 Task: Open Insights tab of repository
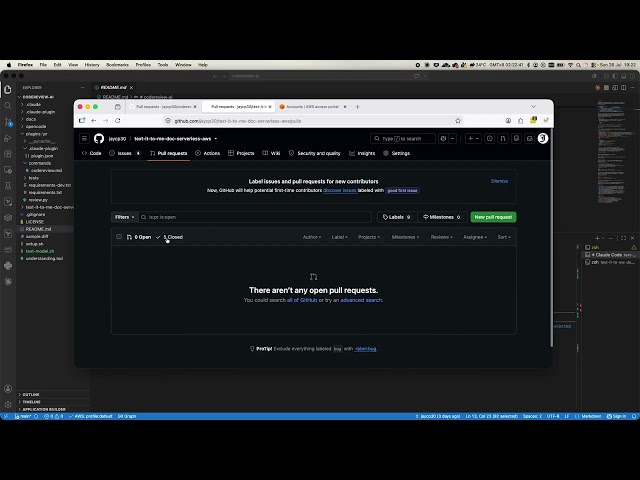(362, 153)
